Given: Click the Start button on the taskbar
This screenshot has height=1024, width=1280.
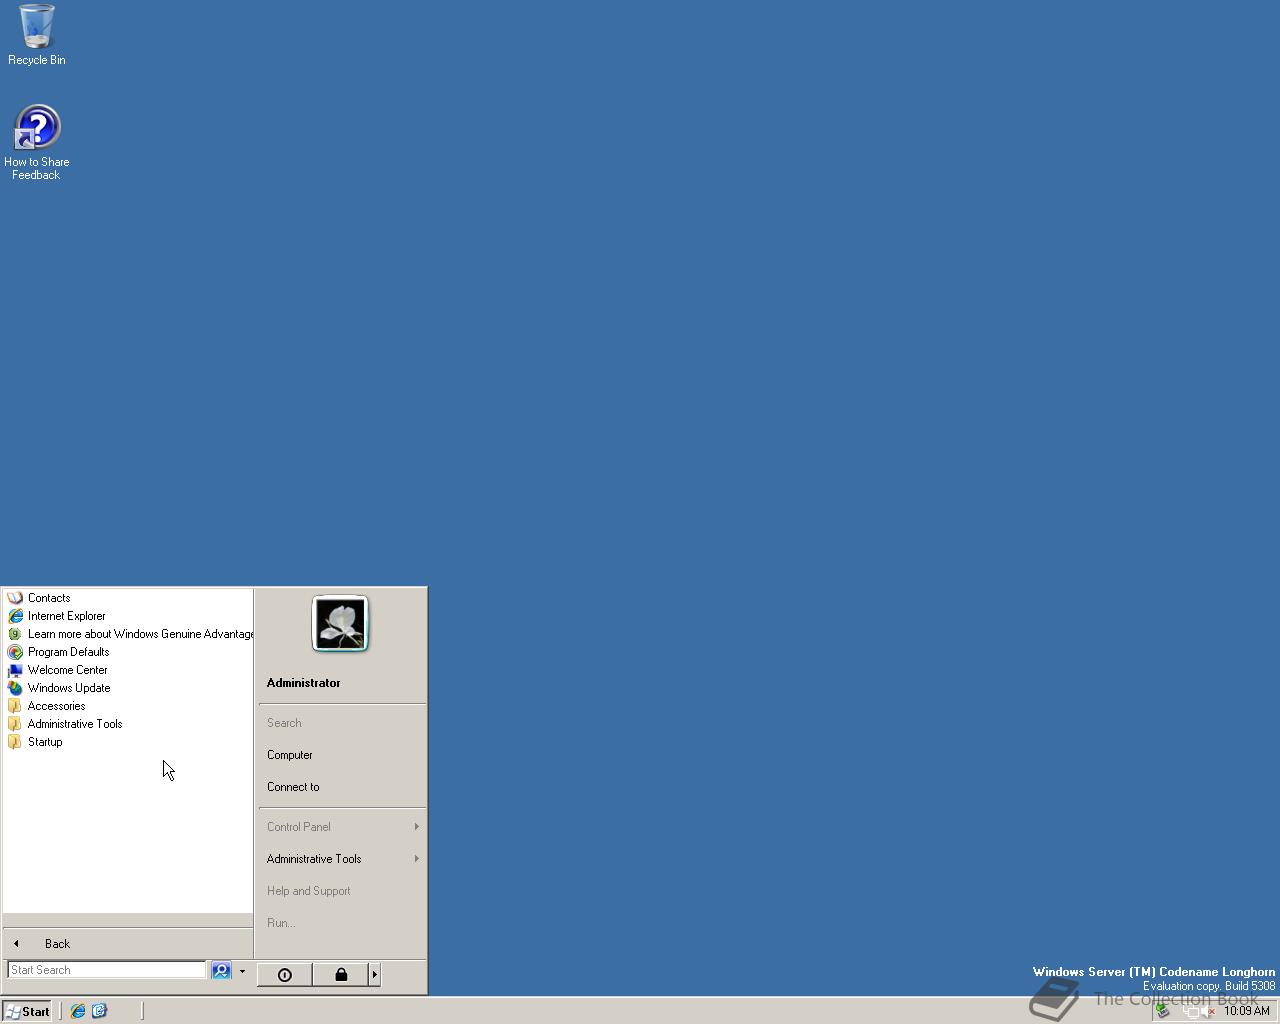Looking at the screenshot, I should (27, 1011).
